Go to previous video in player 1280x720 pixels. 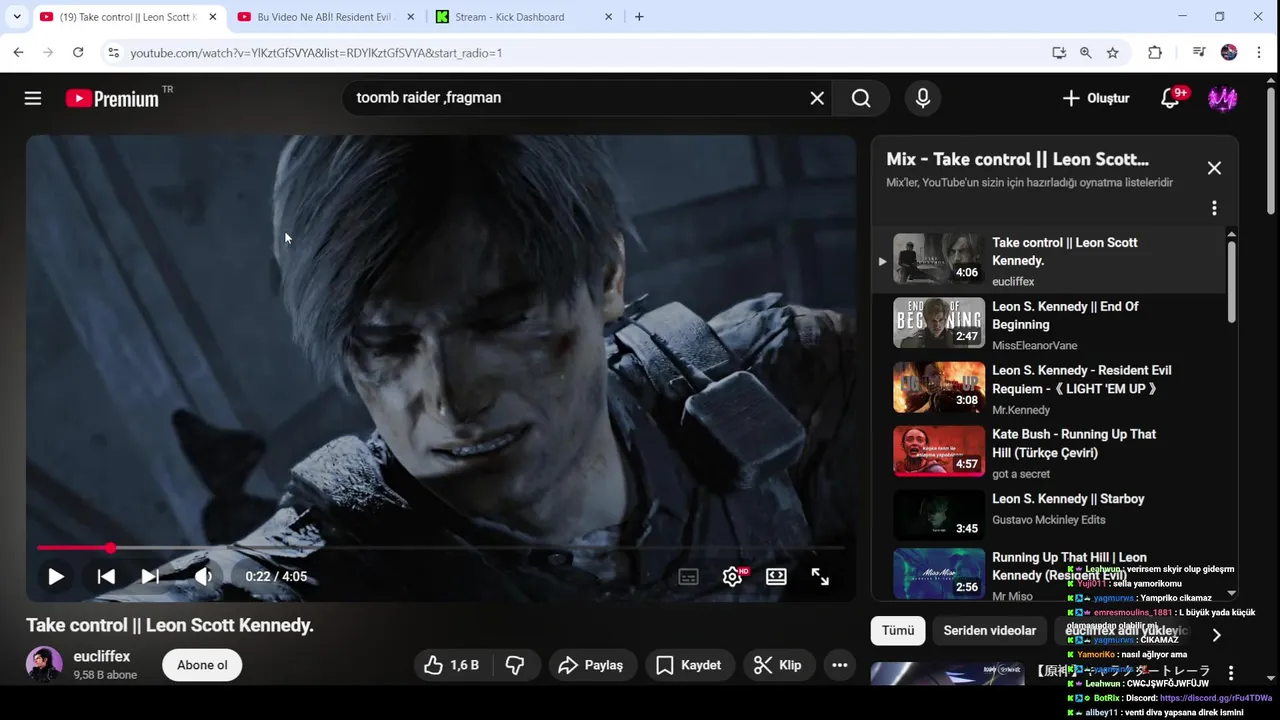pyautogui.click(x=106, y=577)
